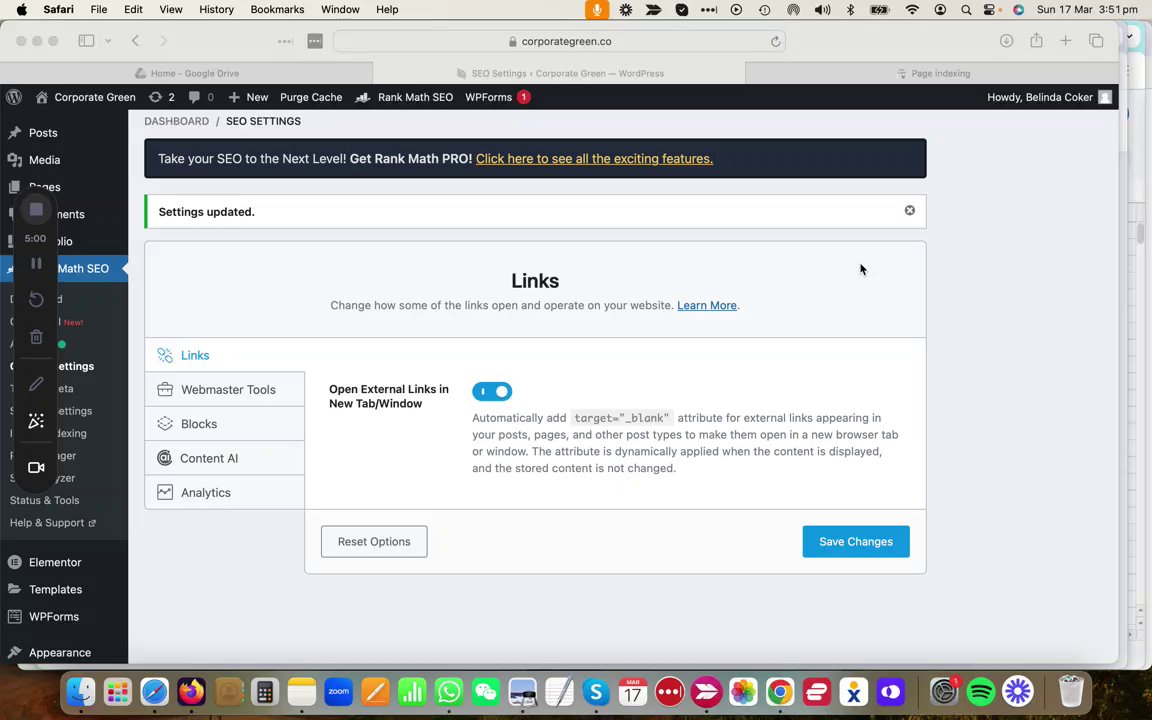Viewport: 1152px width, 720px height.
Task: Select the Content AI tab
Action: (224, 458)
